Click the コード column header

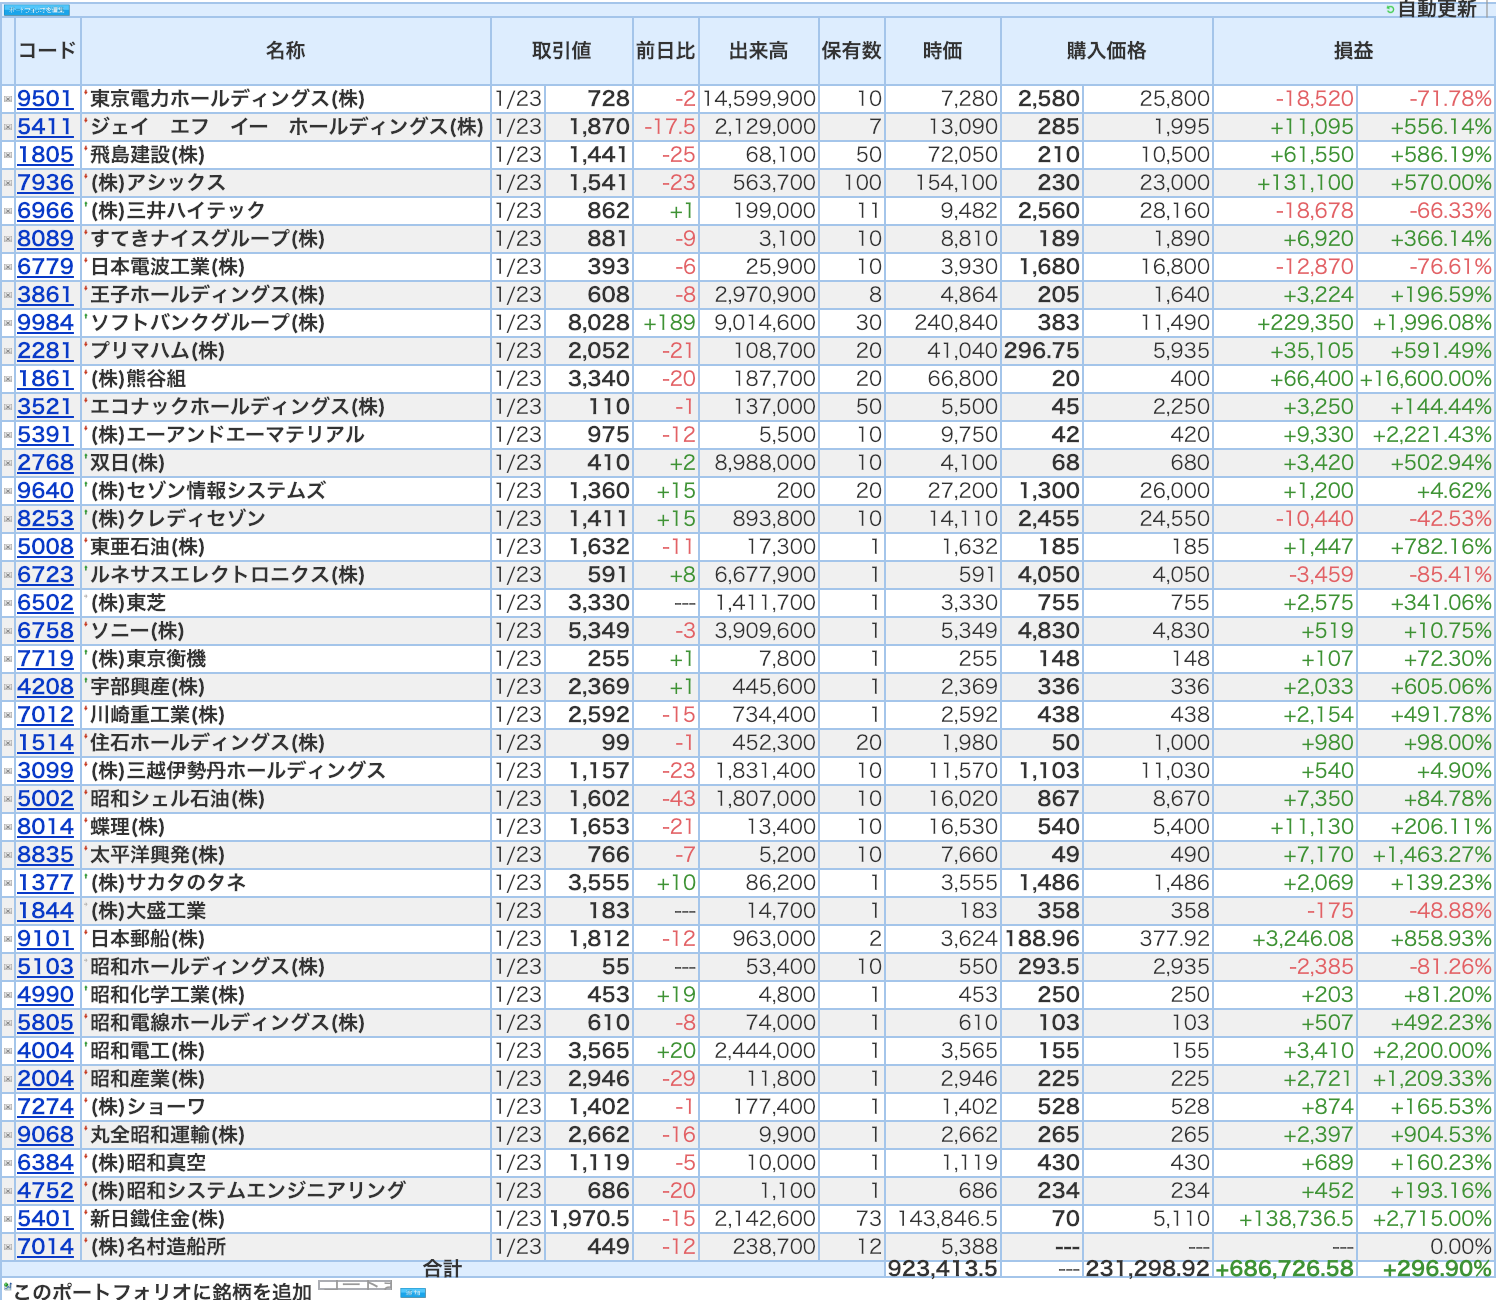coord(47,51)
